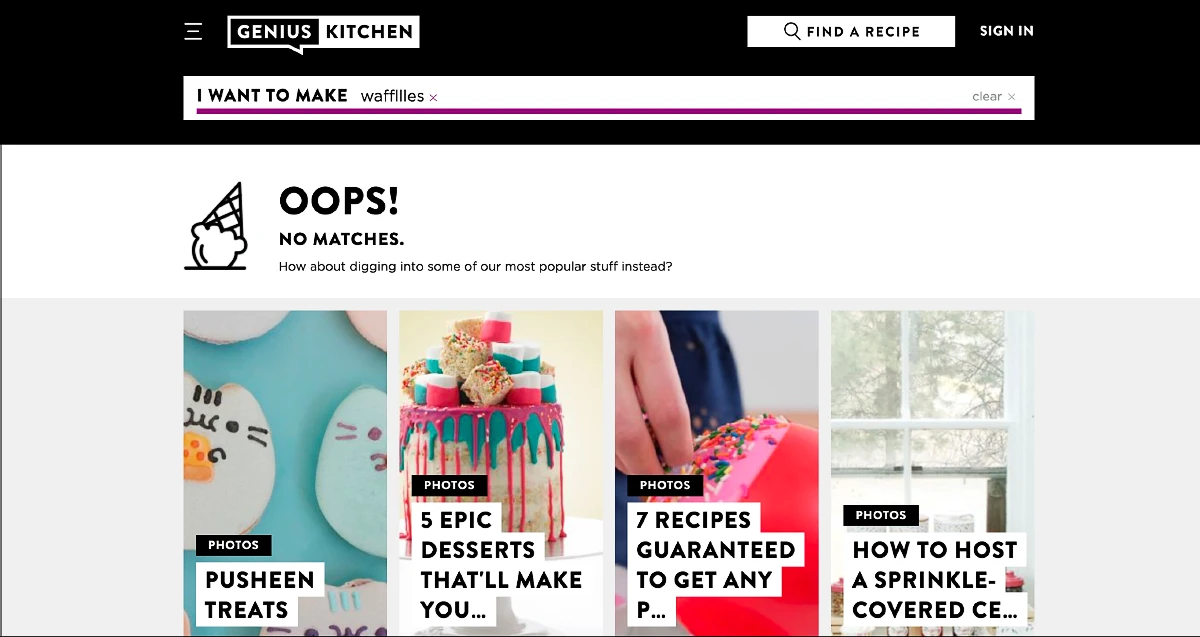Screen dimensions: 1200x637
Task: Open the Find a Recipe button
Action: pos(851,31)
